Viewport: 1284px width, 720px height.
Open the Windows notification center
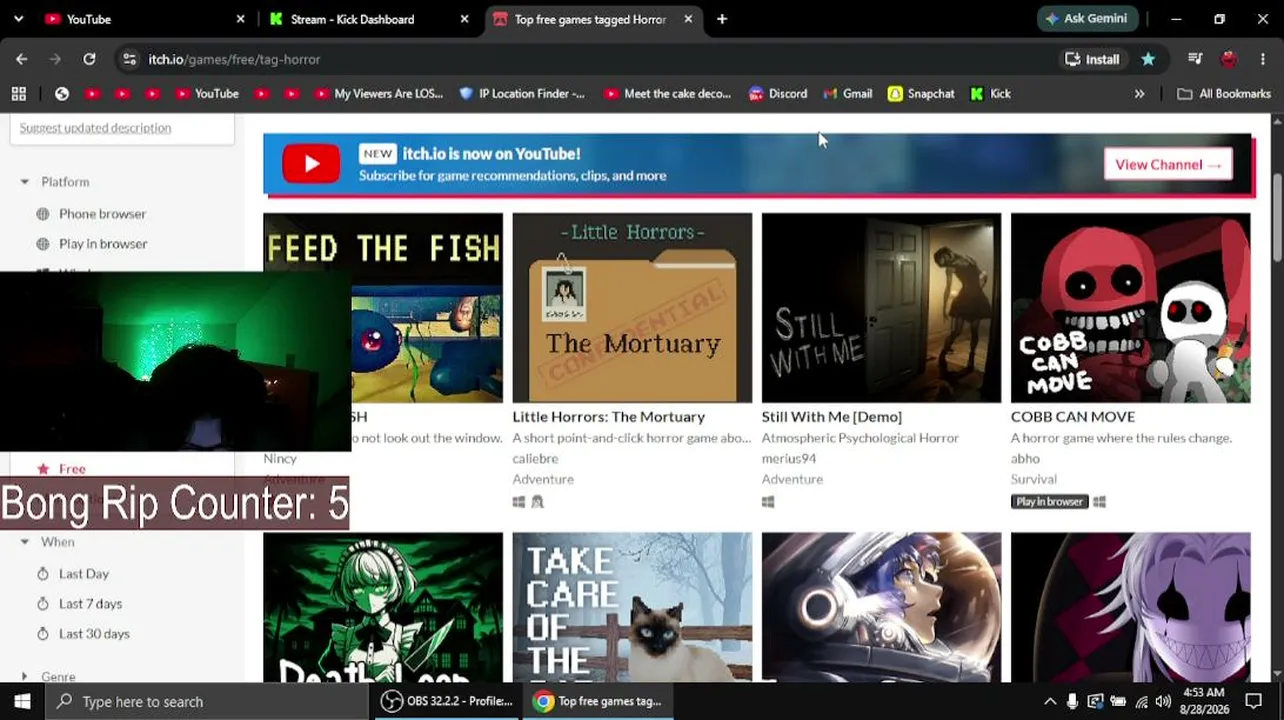click(1254, 701)
